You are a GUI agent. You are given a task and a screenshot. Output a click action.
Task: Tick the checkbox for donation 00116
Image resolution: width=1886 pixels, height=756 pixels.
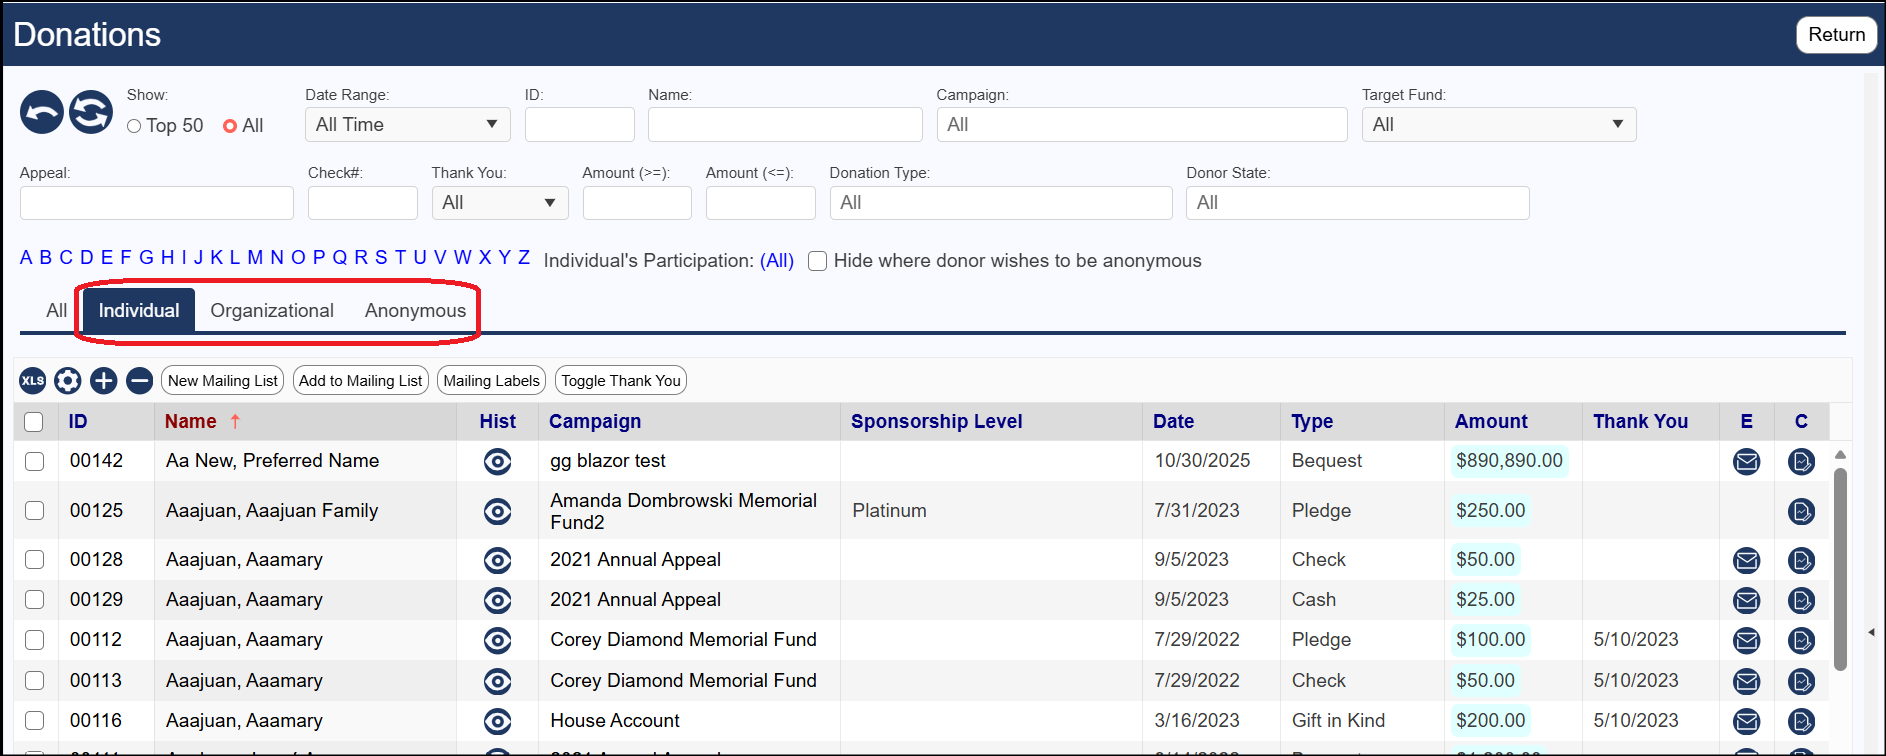(x=34, y=721)
